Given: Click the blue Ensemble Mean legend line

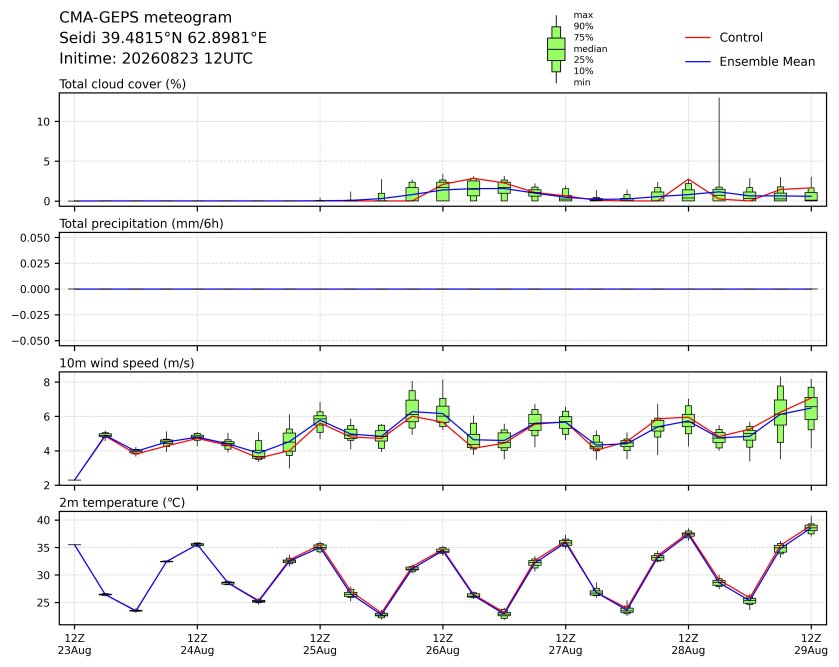Looking at the screenshot, I should [698, 62].
